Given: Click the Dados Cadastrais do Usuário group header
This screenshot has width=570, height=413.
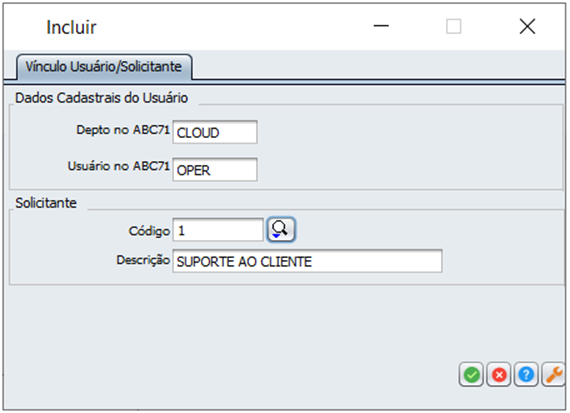Looking at the screenshot, I should pyautogui.click(x=101, y=98).
